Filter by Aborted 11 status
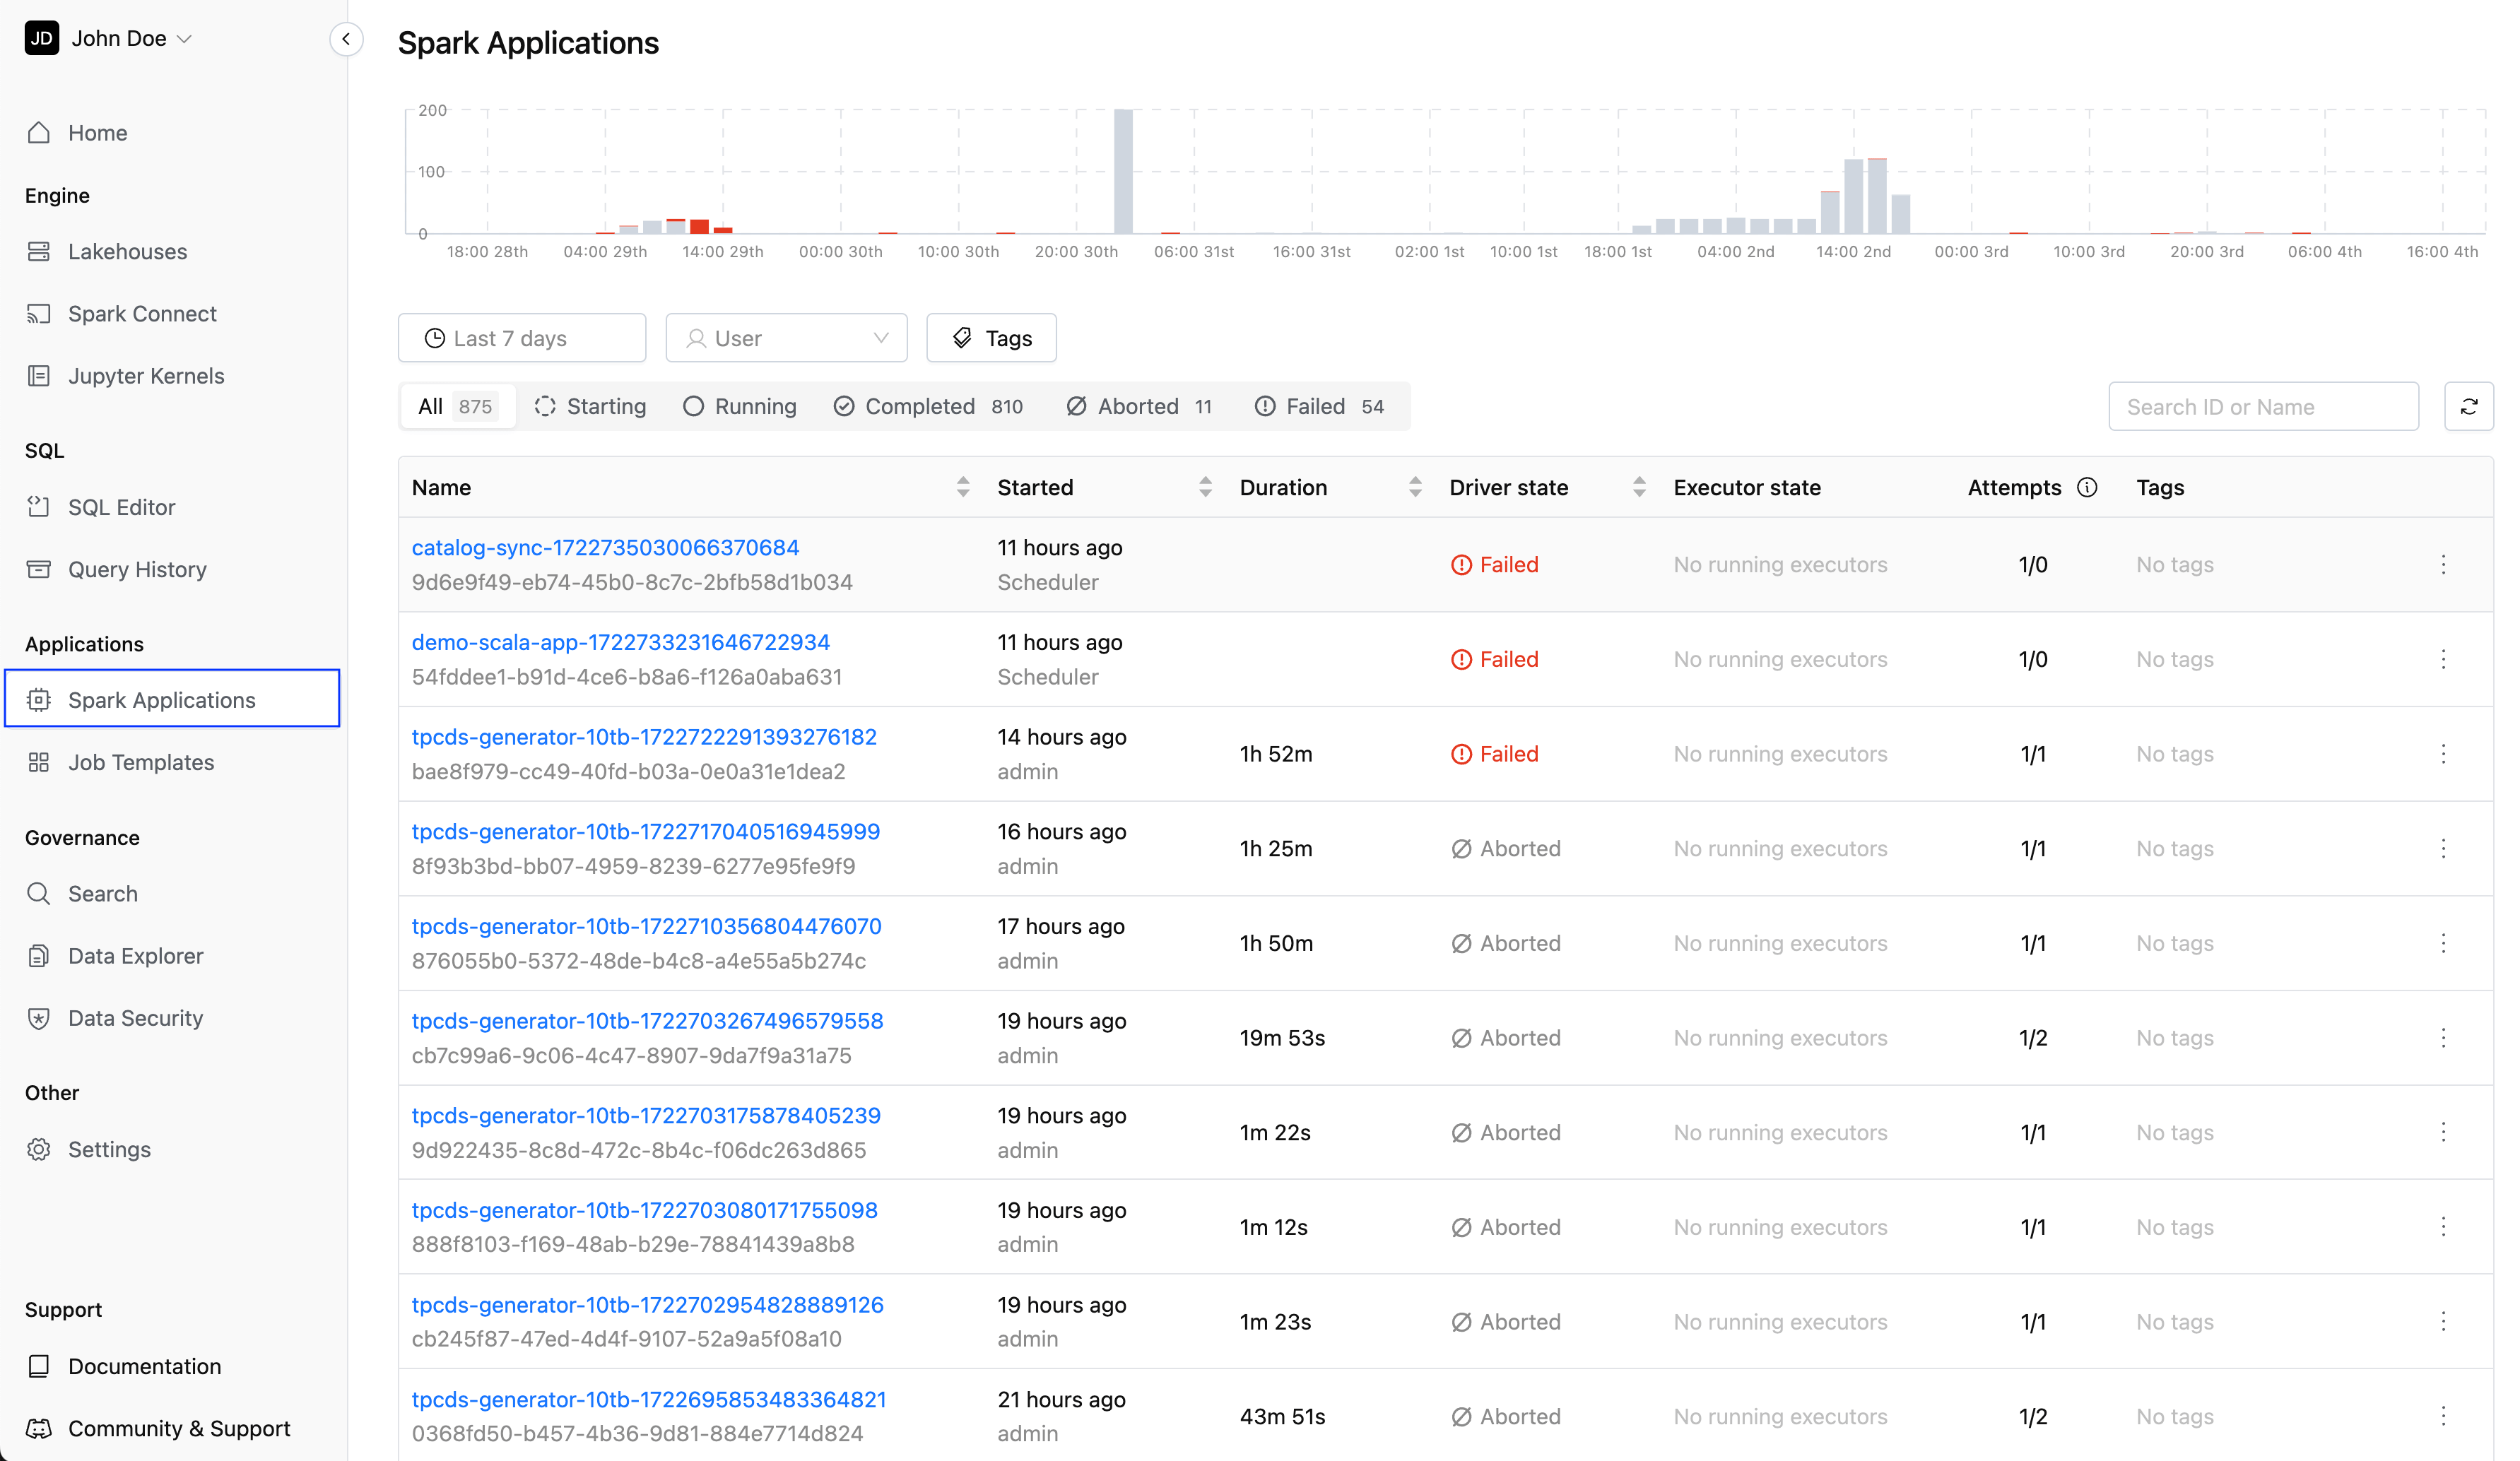2520x1461 pixels. coord(1139,406)
